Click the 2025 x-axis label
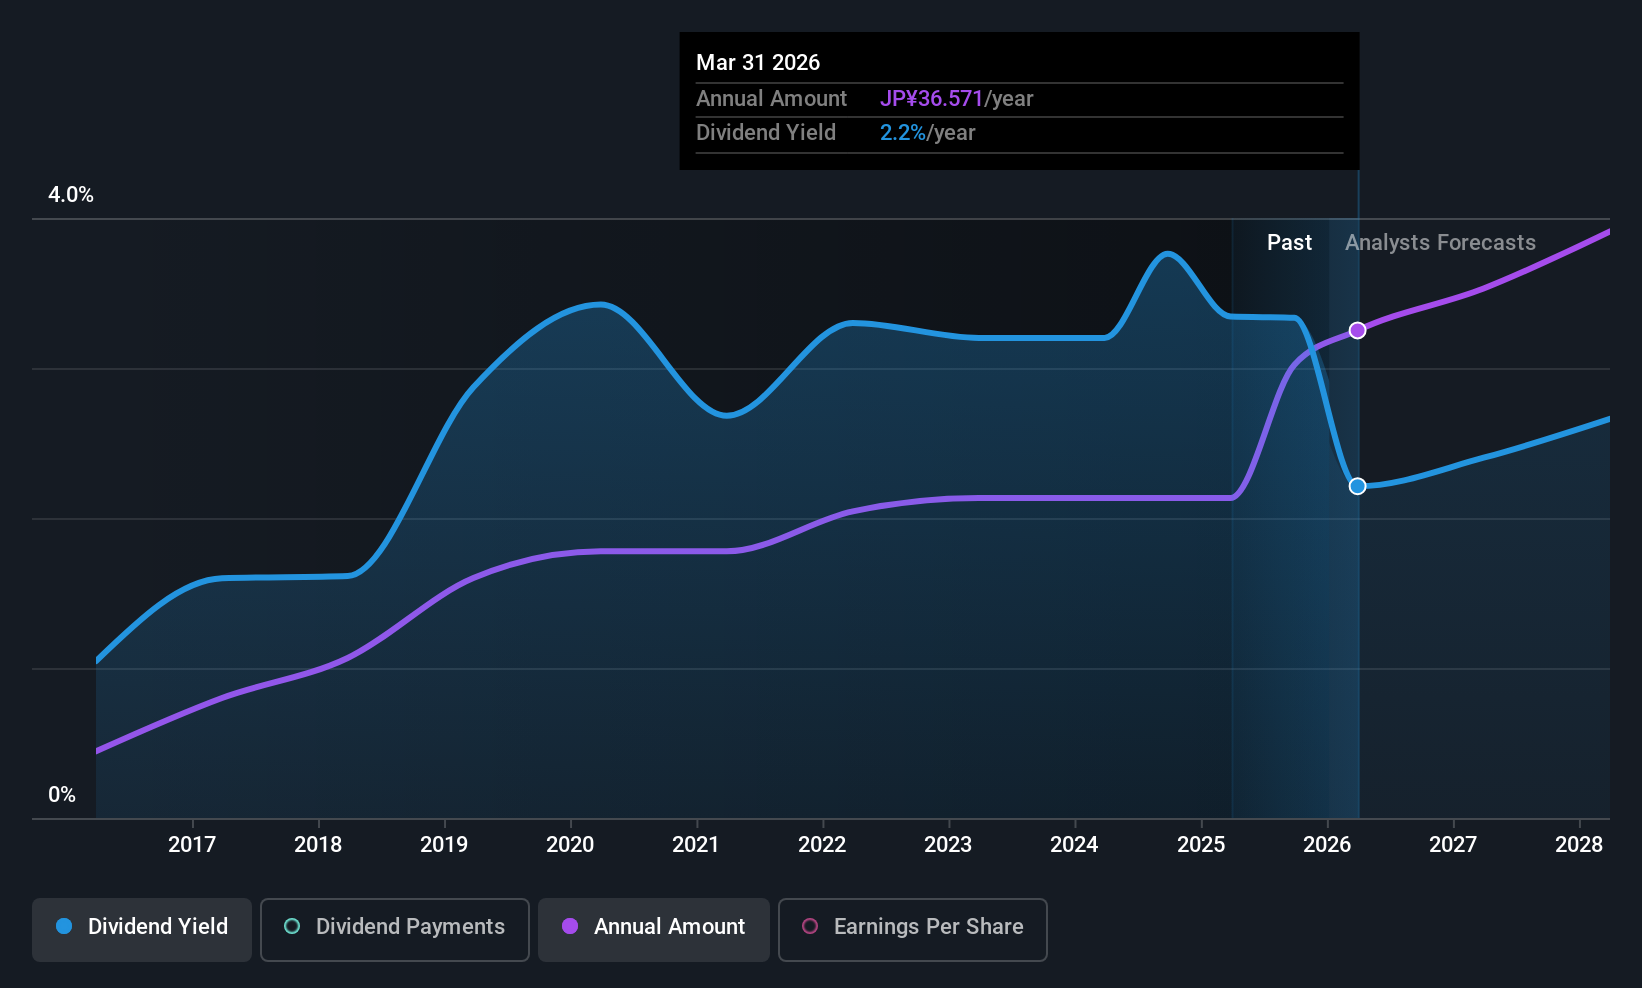 pos(1201,845)
